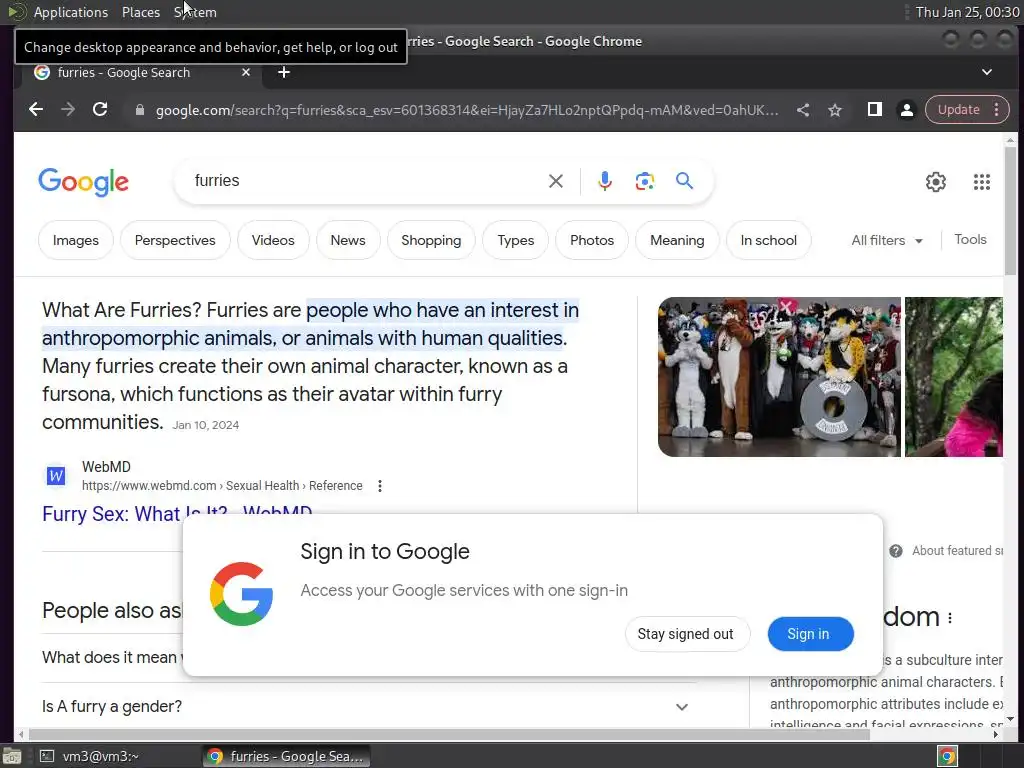
Task: Open WebMD result three-dot menu
Action: coord(379,486)
